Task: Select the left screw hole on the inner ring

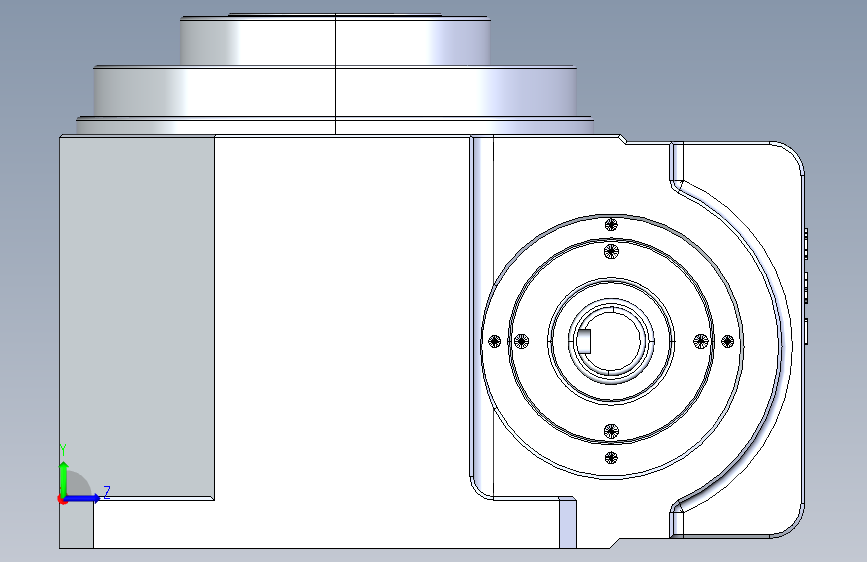Action: click(x=521, y=341)
